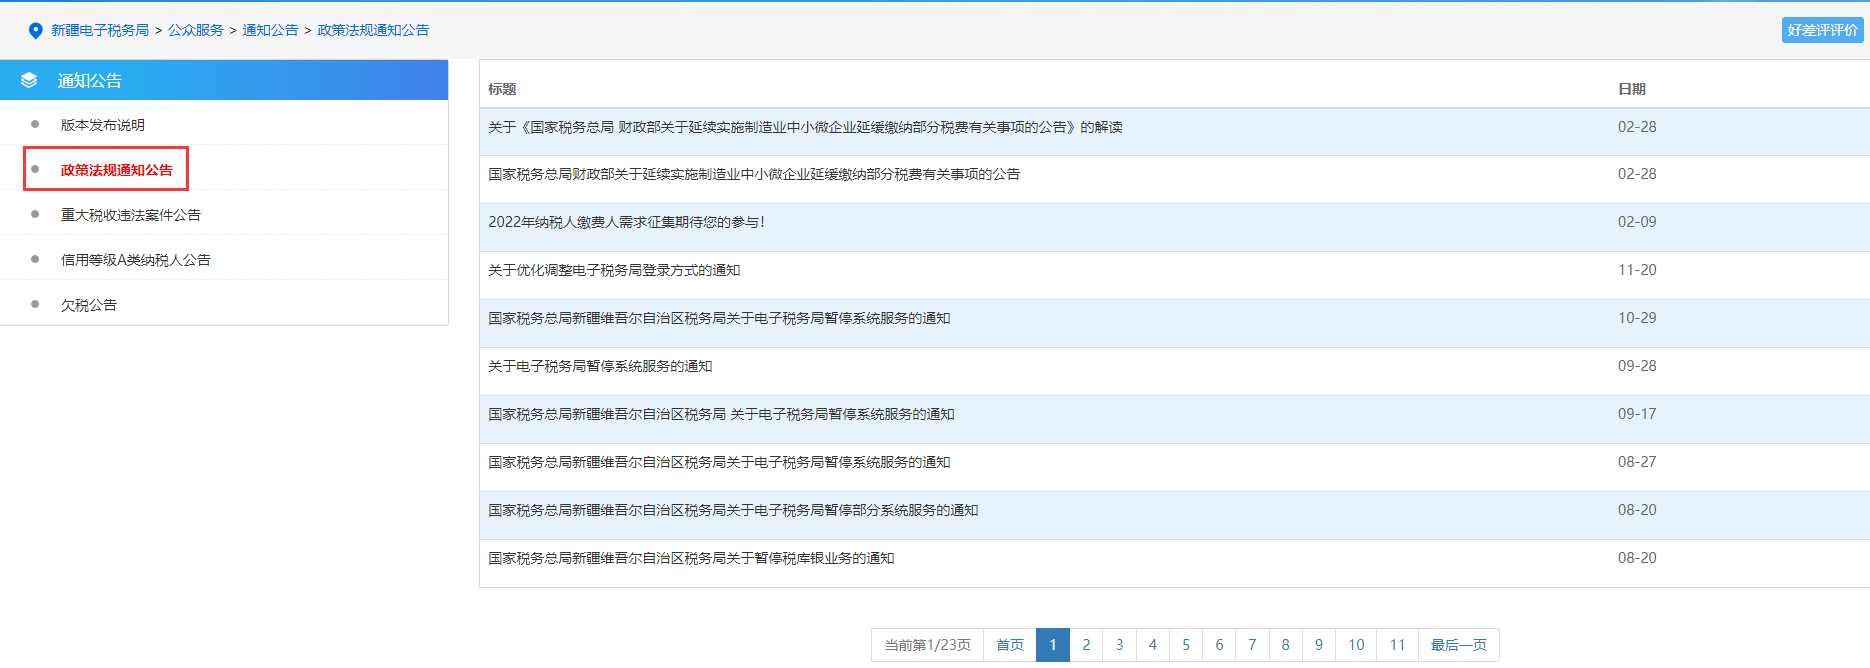1870x668 pixels.
Task: Go to page 6
Action: tap(1219, 645)
